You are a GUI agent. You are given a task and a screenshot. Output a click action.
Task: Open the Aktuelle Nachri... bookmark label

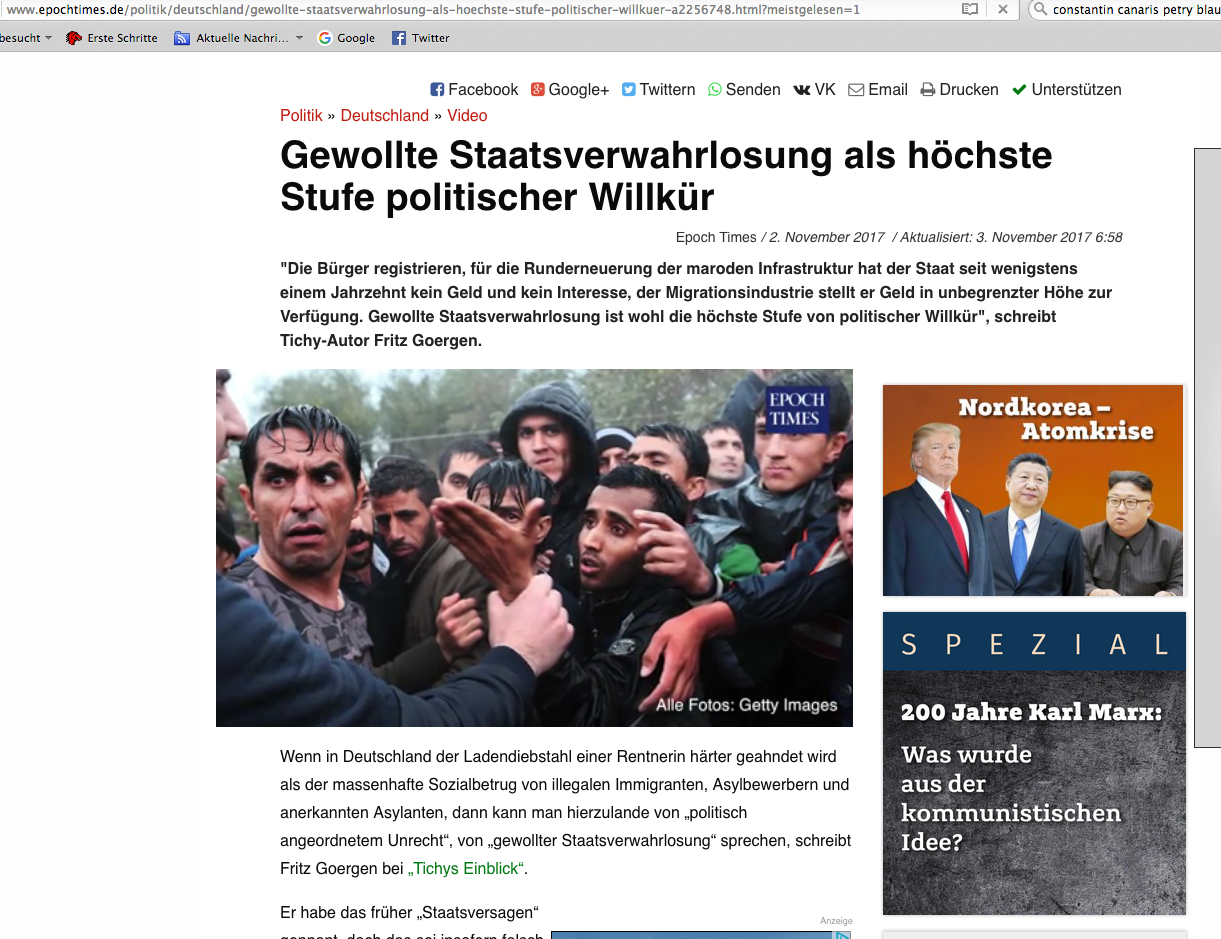point(242,38)
